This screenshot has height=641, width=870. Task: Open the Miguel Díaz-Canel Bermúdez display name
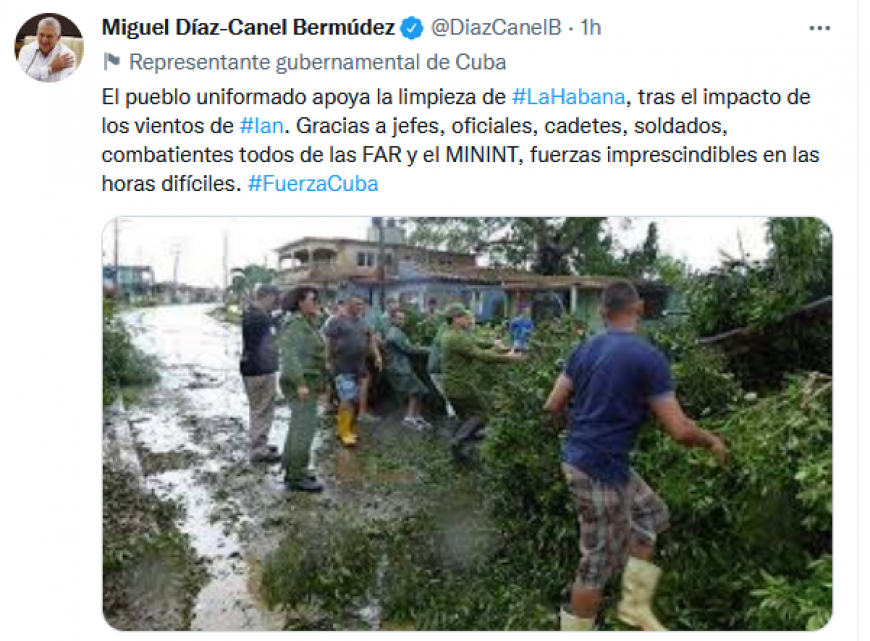point(248,28)
